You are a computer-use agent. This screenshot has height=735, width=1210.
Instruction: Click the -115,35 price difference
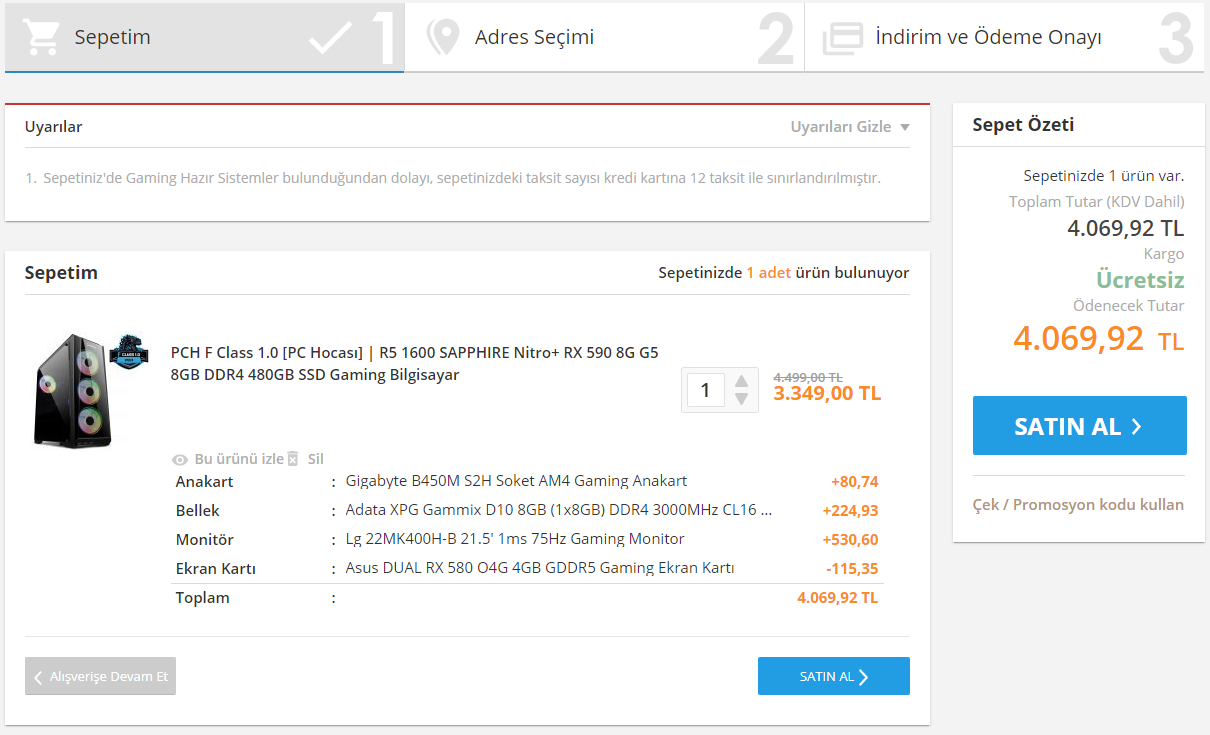tap(852, 569)
